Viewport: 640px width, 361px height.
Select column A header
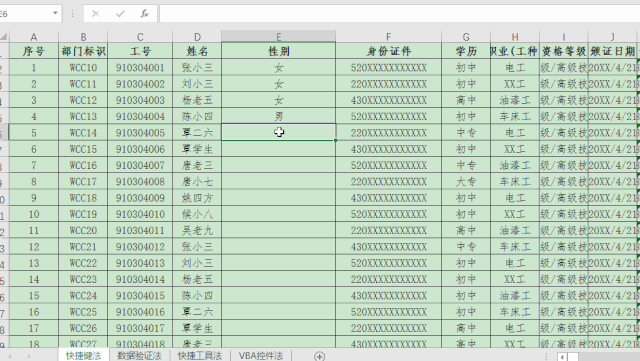click(34, 37)
